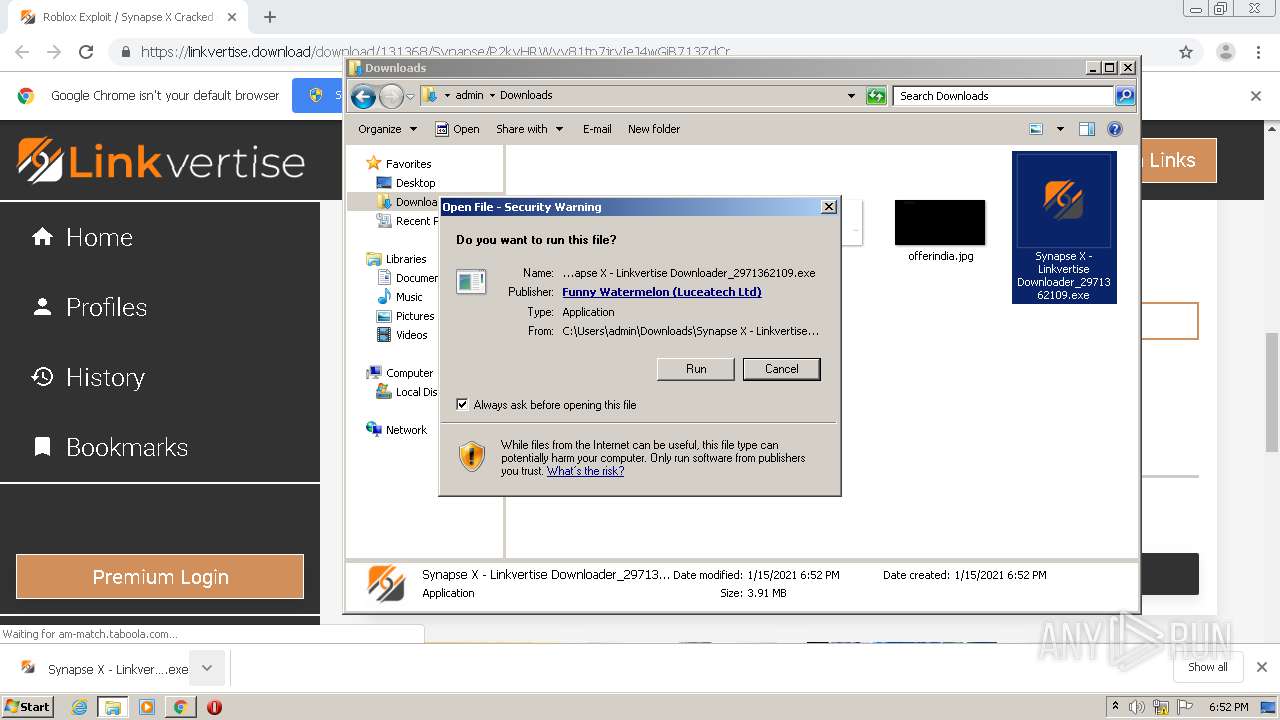Open the Windows Explorer taskbar icon

(113, 707)
